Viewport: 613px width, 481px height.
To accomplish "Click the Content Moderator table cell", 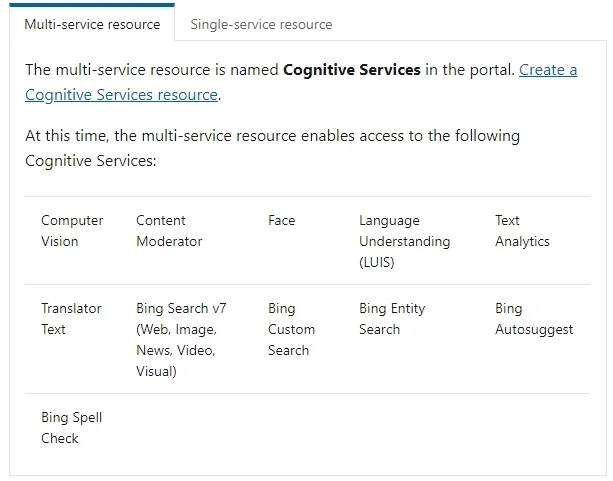I will coord(169,231).
